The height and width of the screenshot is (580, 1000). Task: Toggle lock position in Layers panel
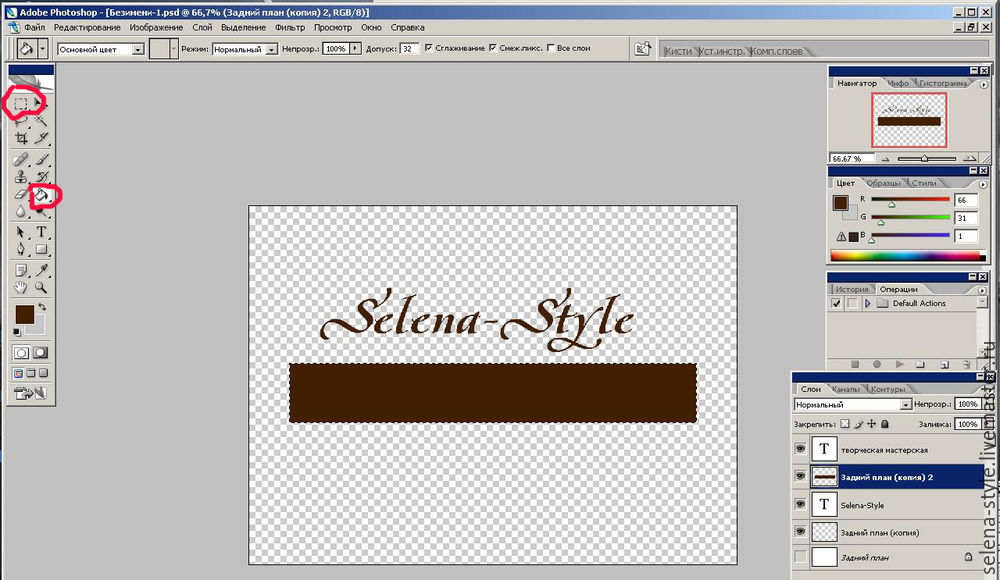pos(872,424)
